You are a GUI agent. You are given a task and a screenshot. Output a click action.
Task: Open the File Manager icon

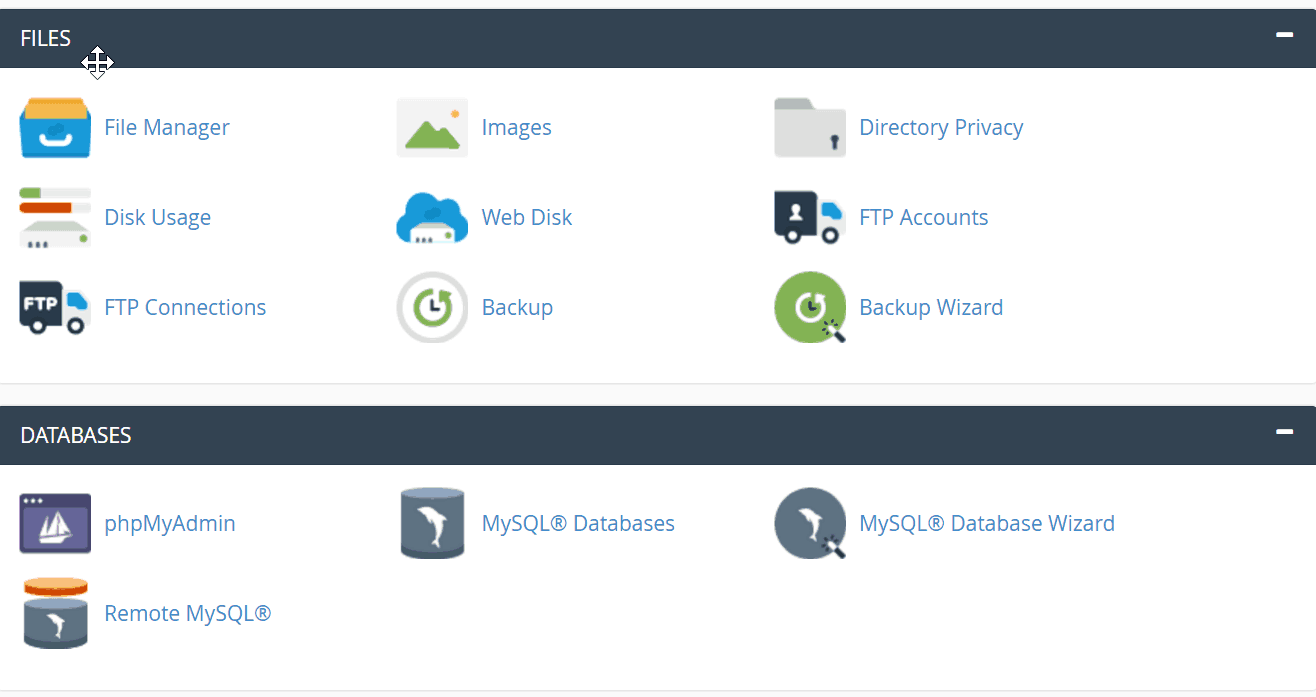pyautogui.click(x=55, y=128)
